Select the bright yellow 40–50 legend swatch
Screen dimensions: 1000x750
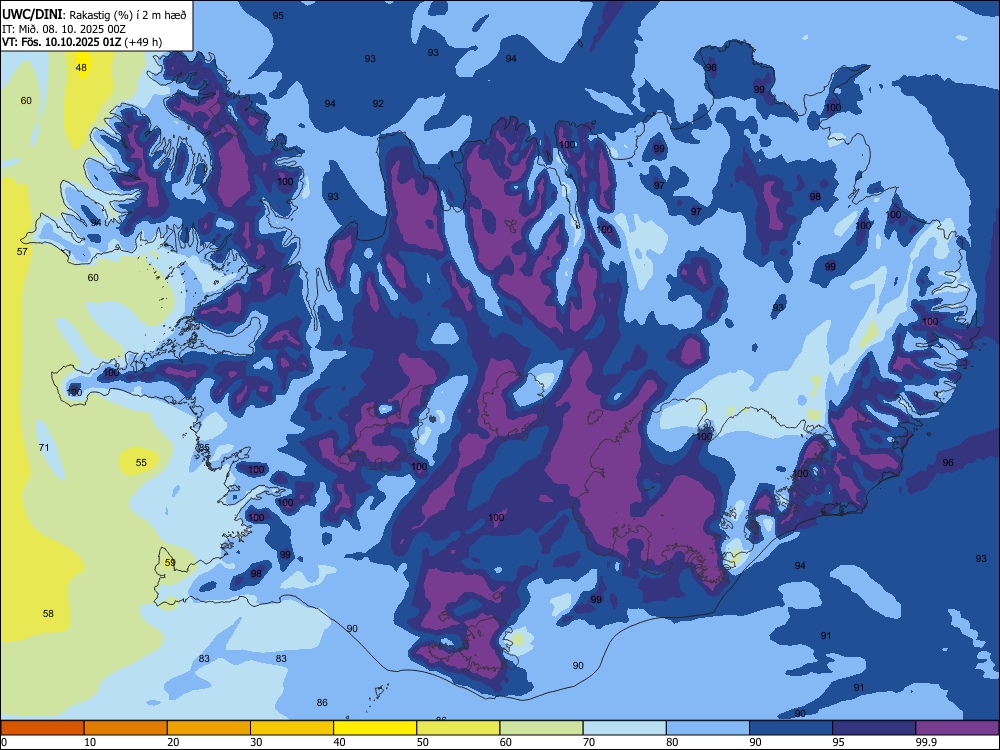[375, 728]
